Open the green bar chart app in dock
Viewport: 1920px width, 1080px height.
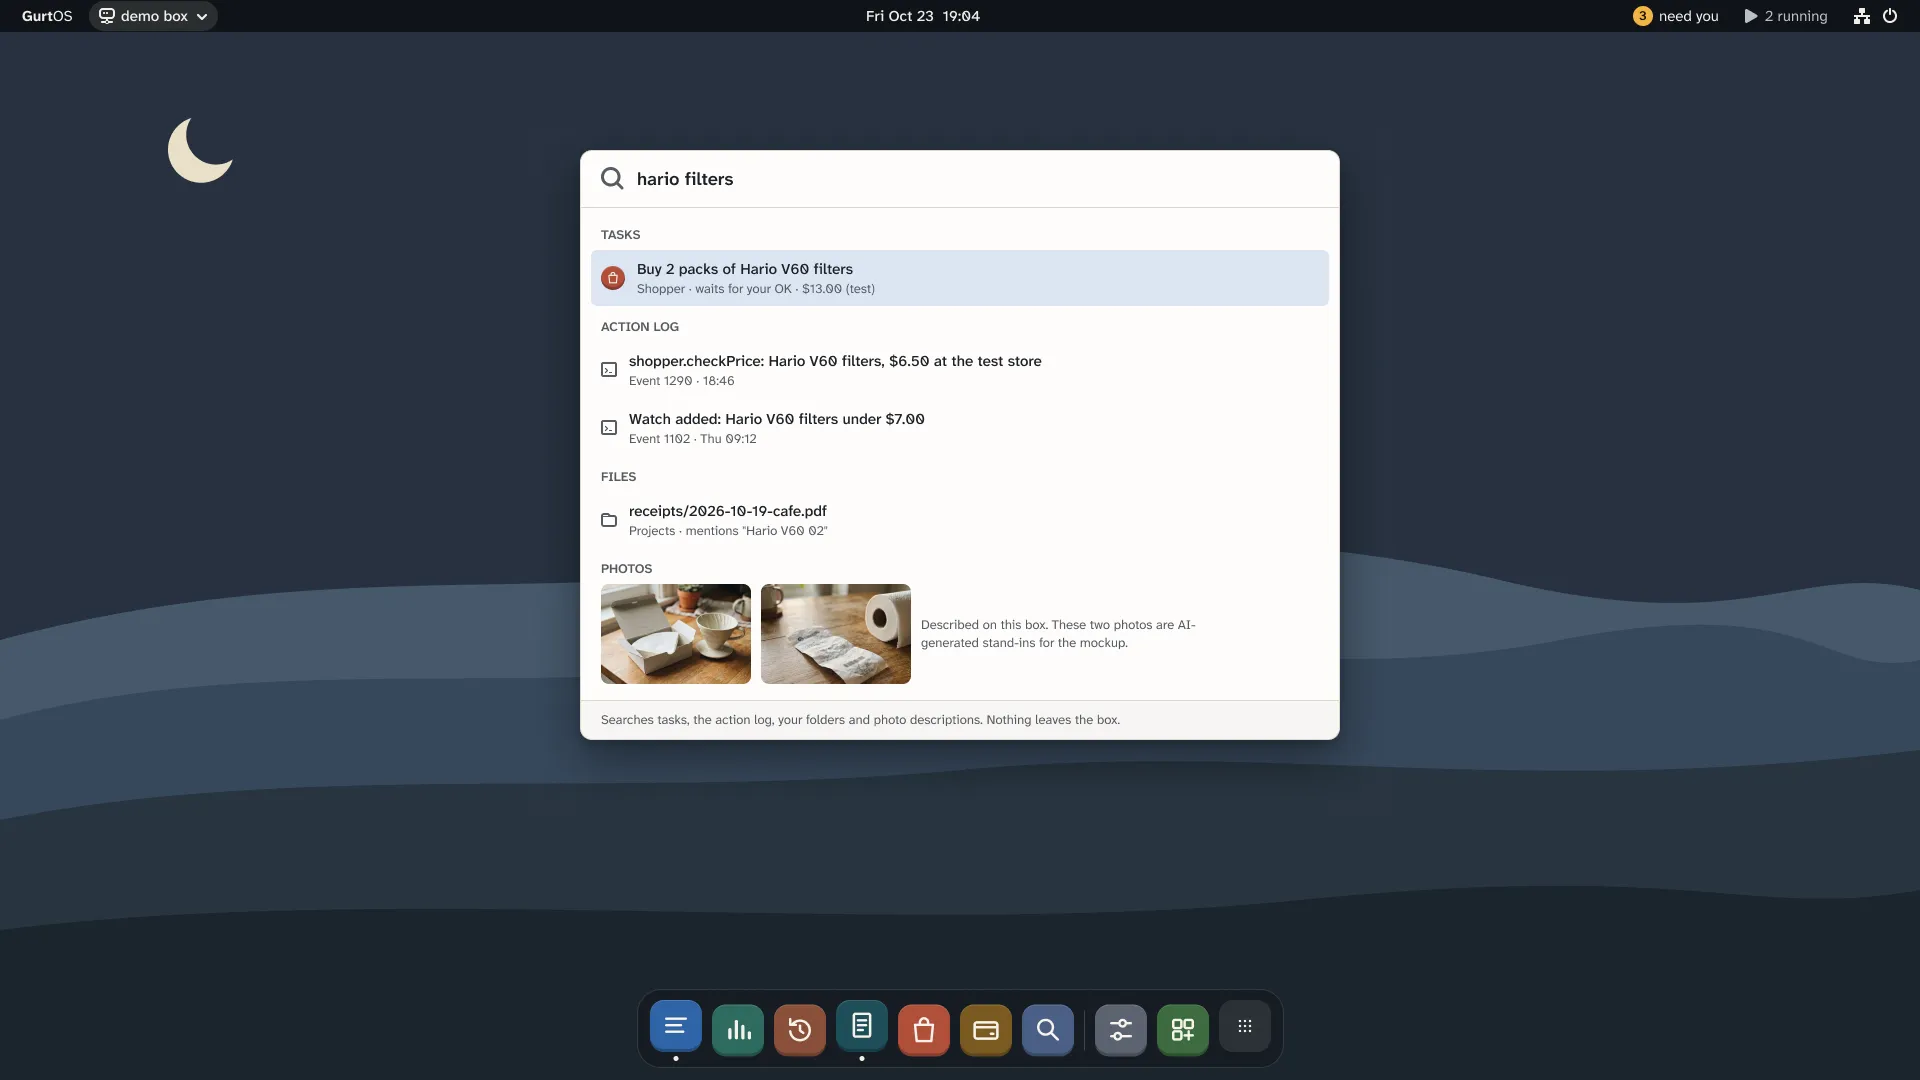738,1030
